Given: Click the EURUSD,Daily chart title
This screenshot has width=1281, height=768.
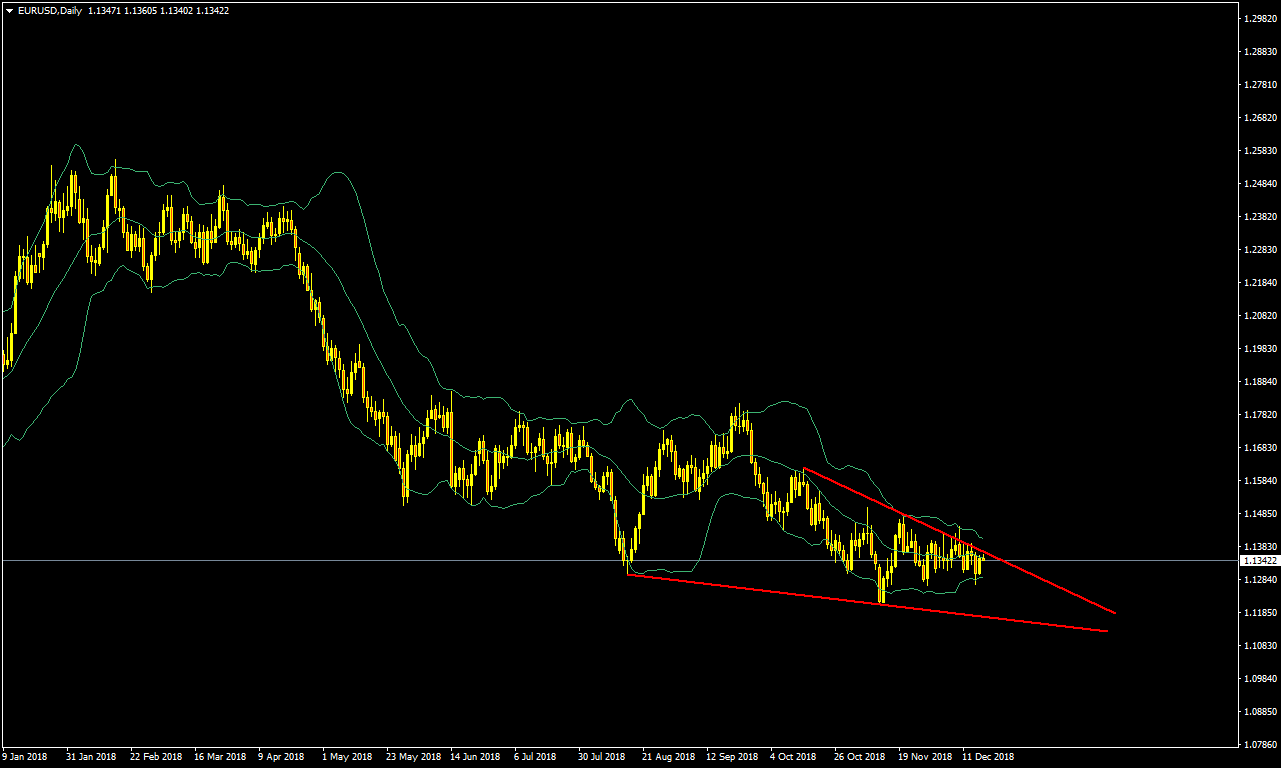Looking at the screenshot, I should point(50,10).
